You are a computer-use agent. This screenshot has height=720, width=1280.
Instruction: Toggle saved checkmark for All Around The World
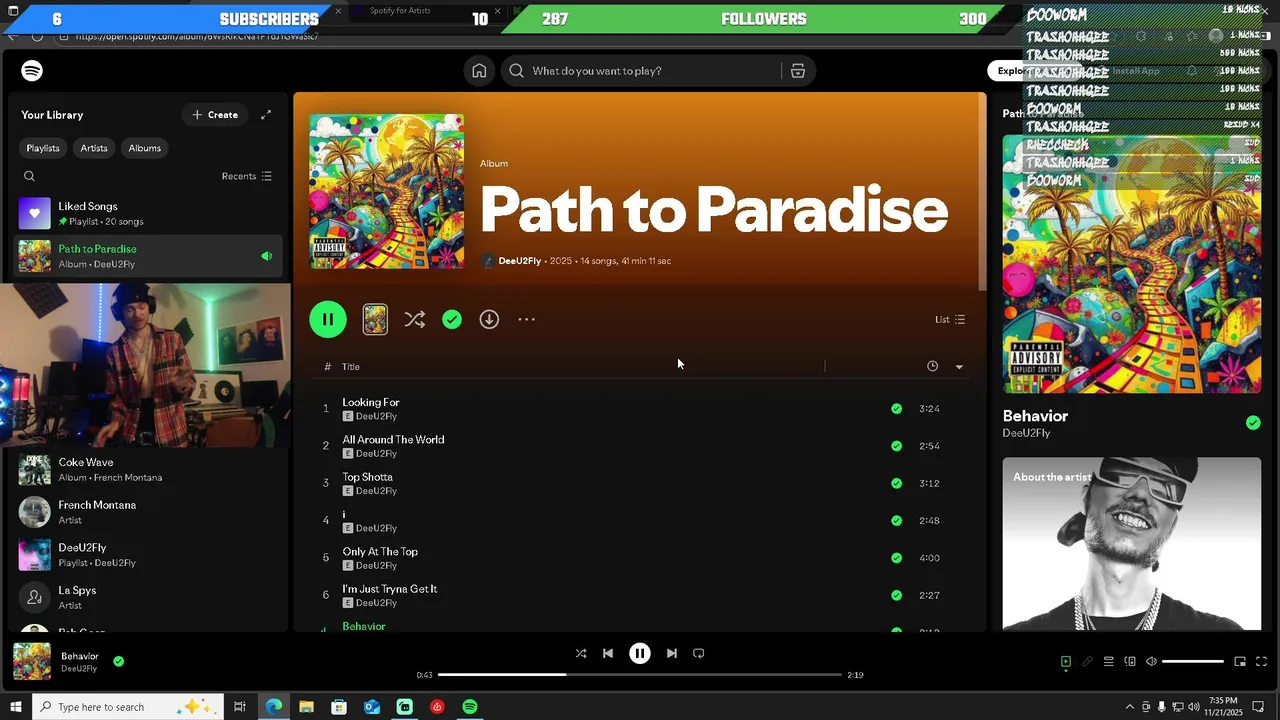tap(896, 446)
